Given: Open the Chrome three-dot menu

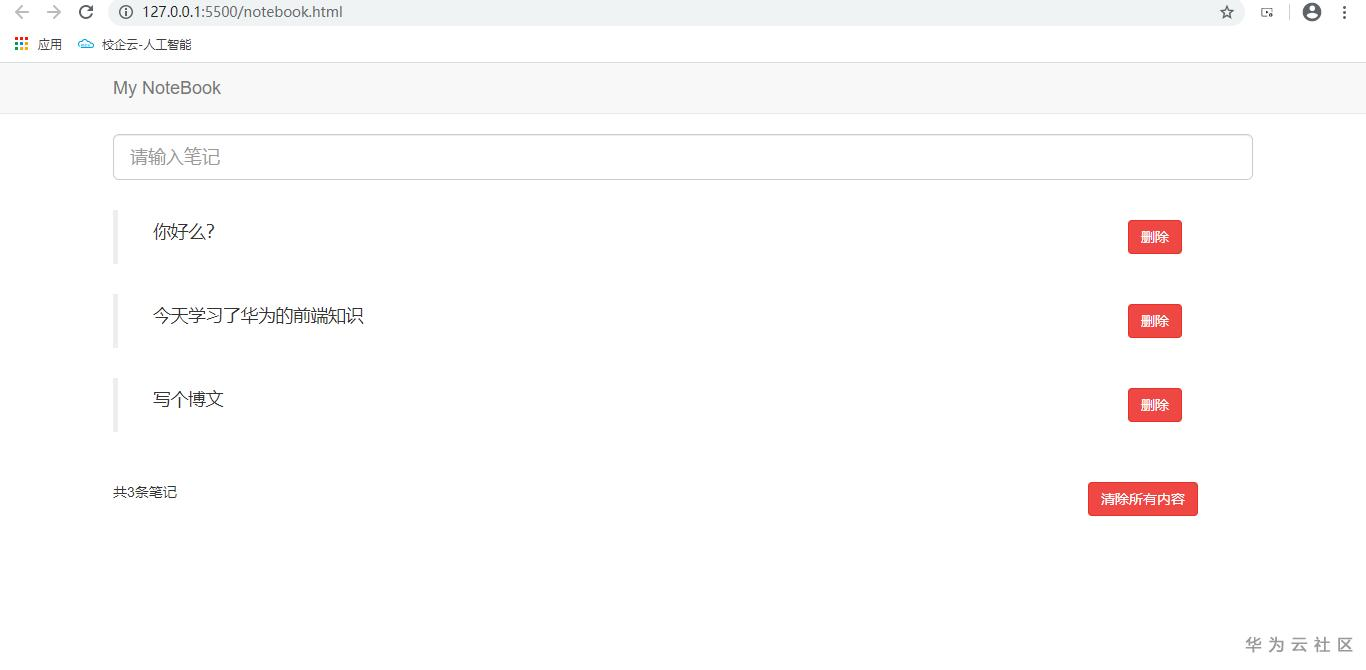Looking at the screenshot, I should pyautogui.click(x=1344, y=12).
